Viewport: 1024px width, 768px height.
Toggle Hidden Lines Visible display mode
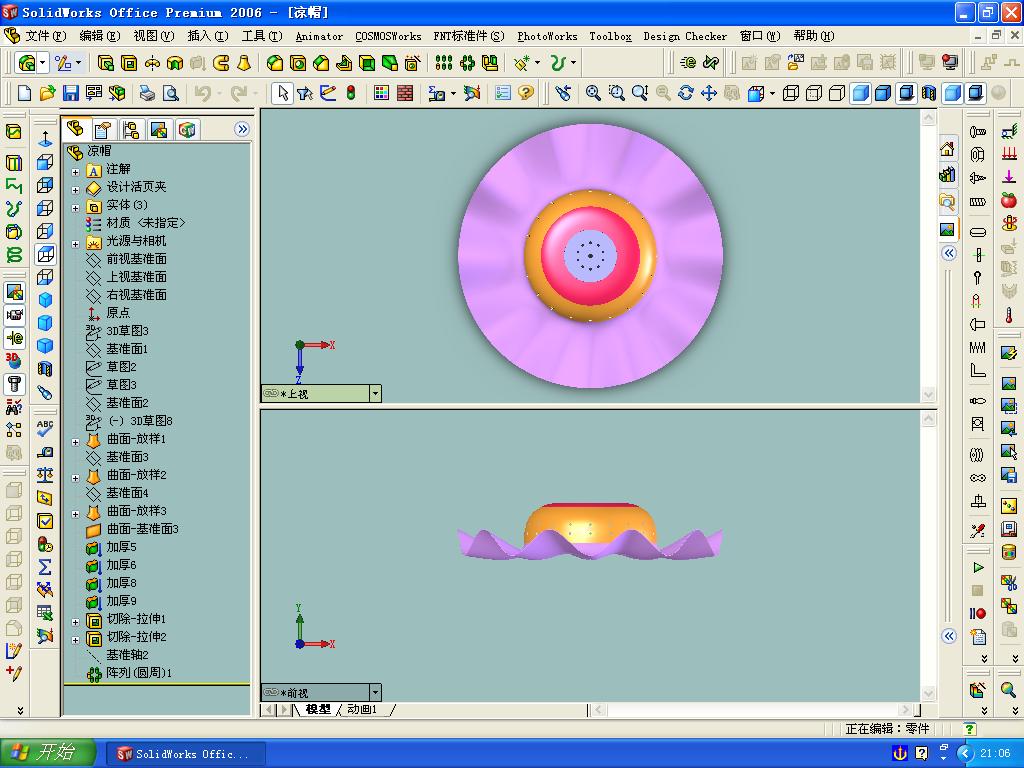814,93
